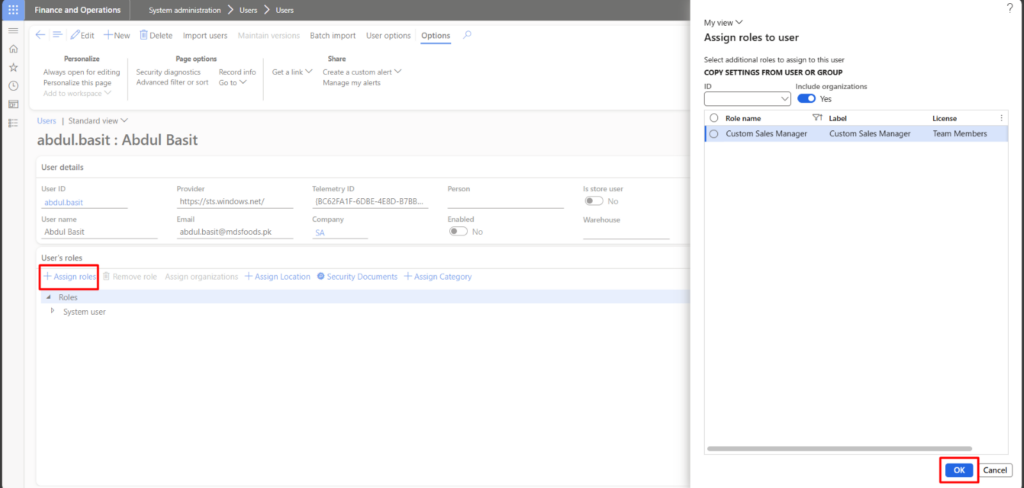The image size is (1024, 488).
Task: Click Users breadcrumb link above title
Action: coord(46,121)
